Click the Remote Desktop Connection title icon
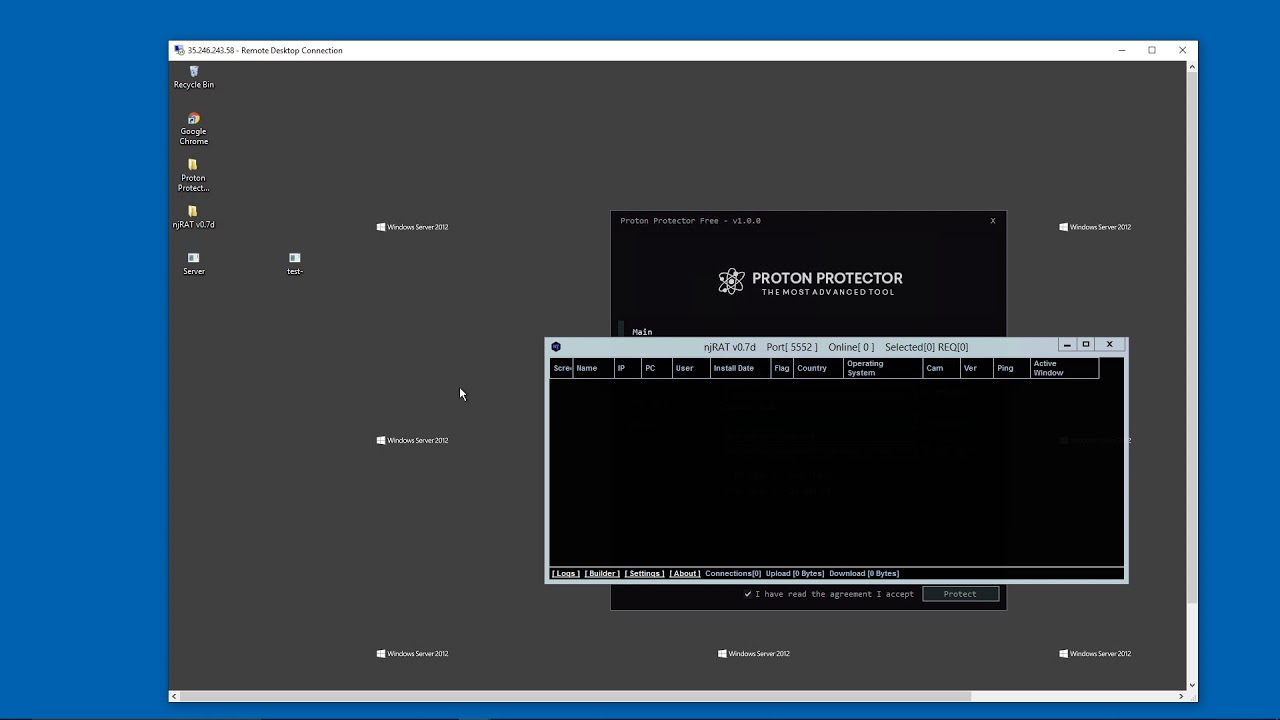Screen dimensions: 1280x720 click(179, 50)
